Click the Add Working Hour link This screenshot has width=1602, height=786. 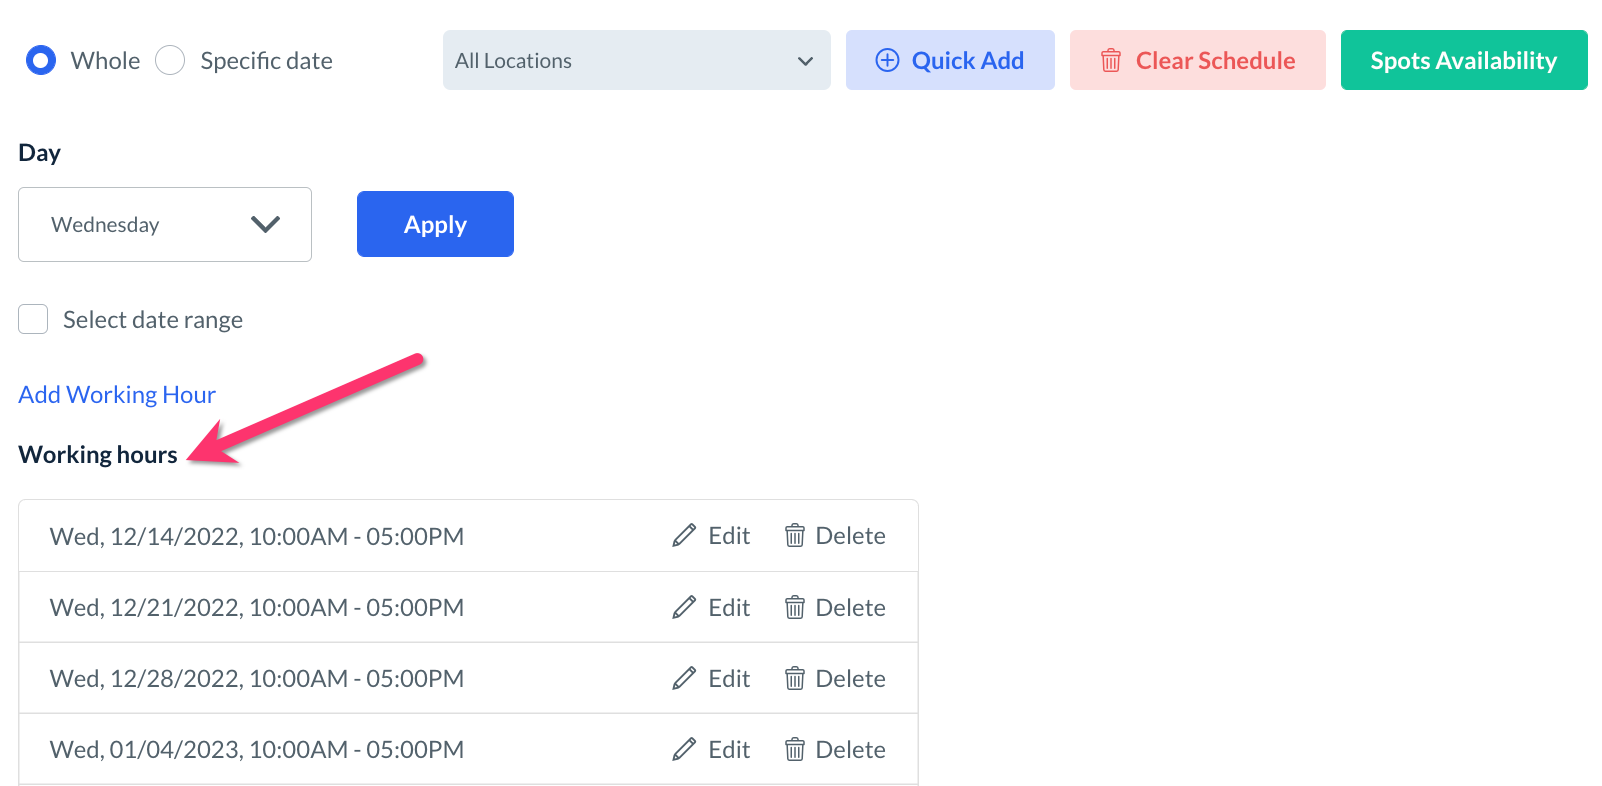117,395
